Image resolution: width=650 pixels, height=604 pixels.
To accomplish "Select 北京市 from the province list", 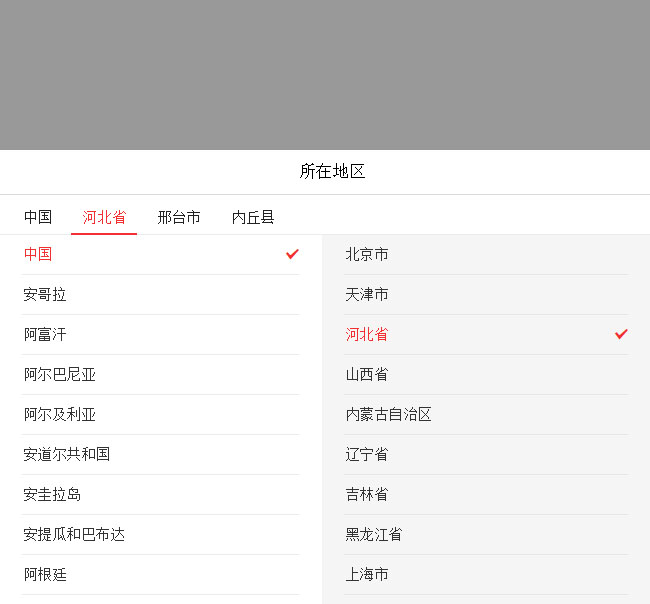I will coord(367,254).
